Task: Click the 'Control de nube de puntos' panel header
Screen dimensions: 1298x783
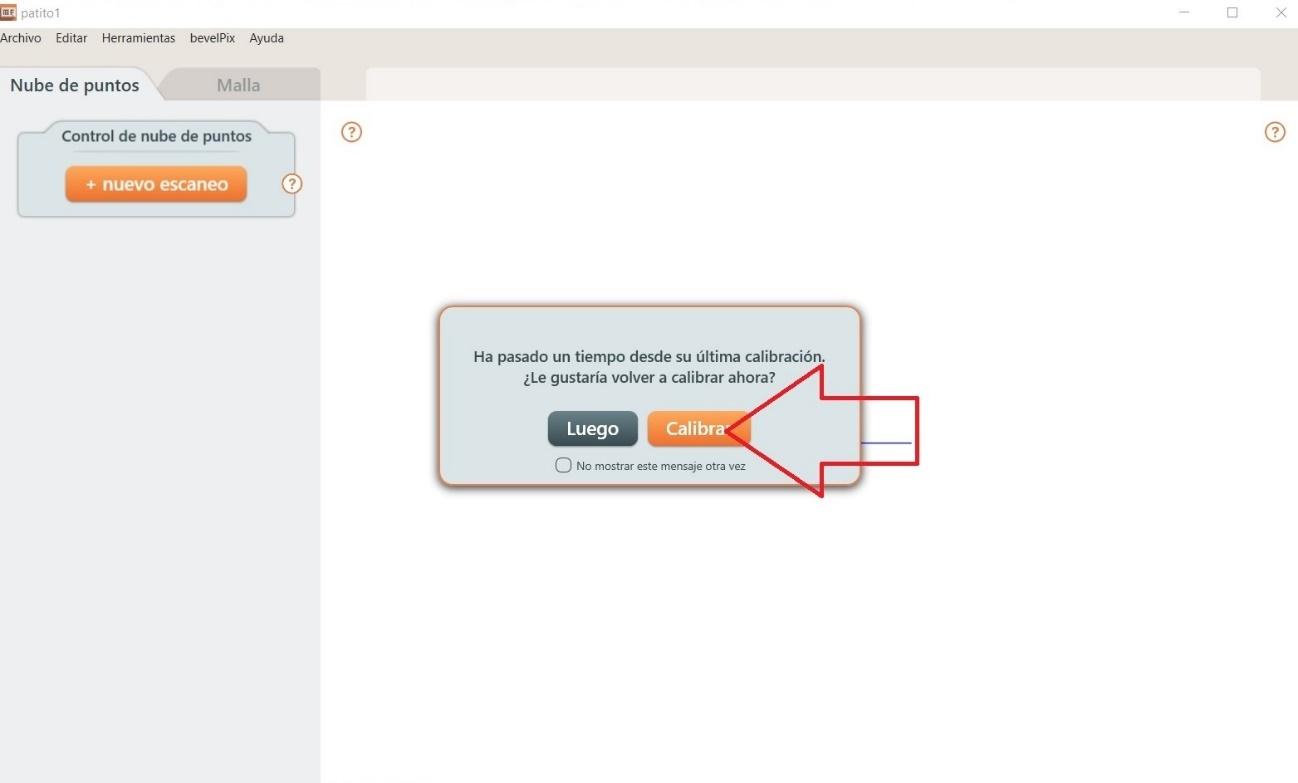Action: [x=156, y=136]
